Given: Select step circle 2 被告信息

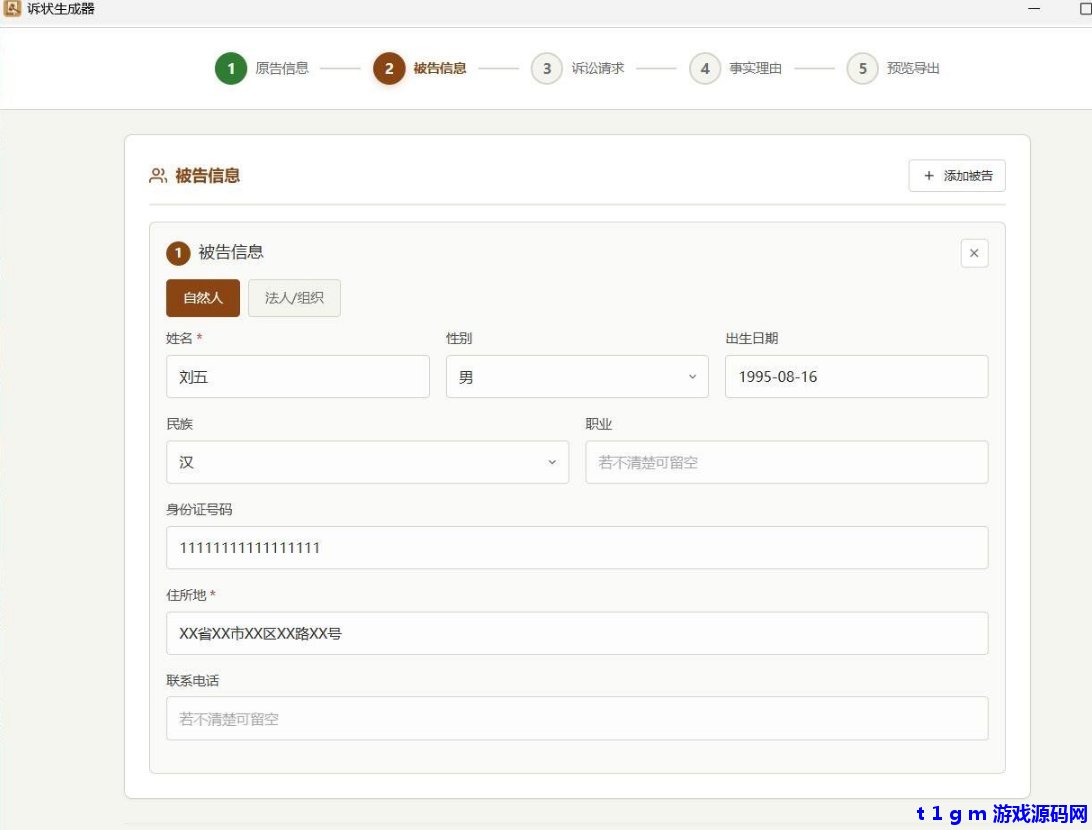Looking at the screenshot, I should (388, 68).
